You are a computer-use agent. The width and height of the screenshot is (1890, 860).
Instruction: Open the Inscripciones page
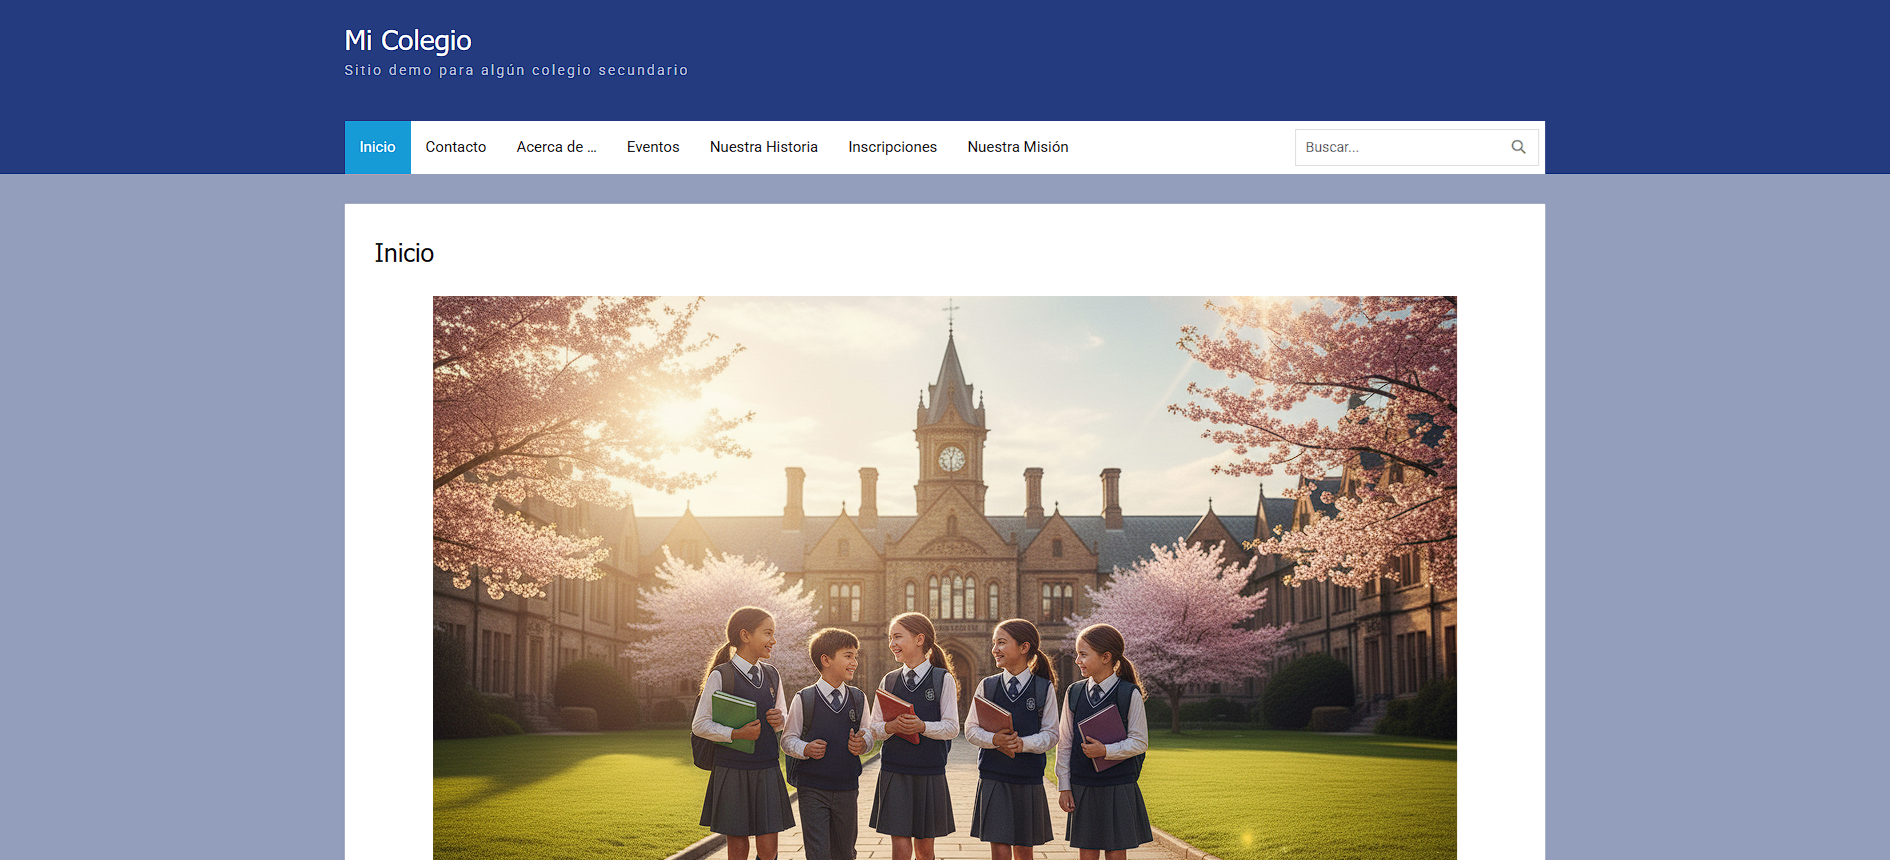pyautogui.click(x=892, y=147)
